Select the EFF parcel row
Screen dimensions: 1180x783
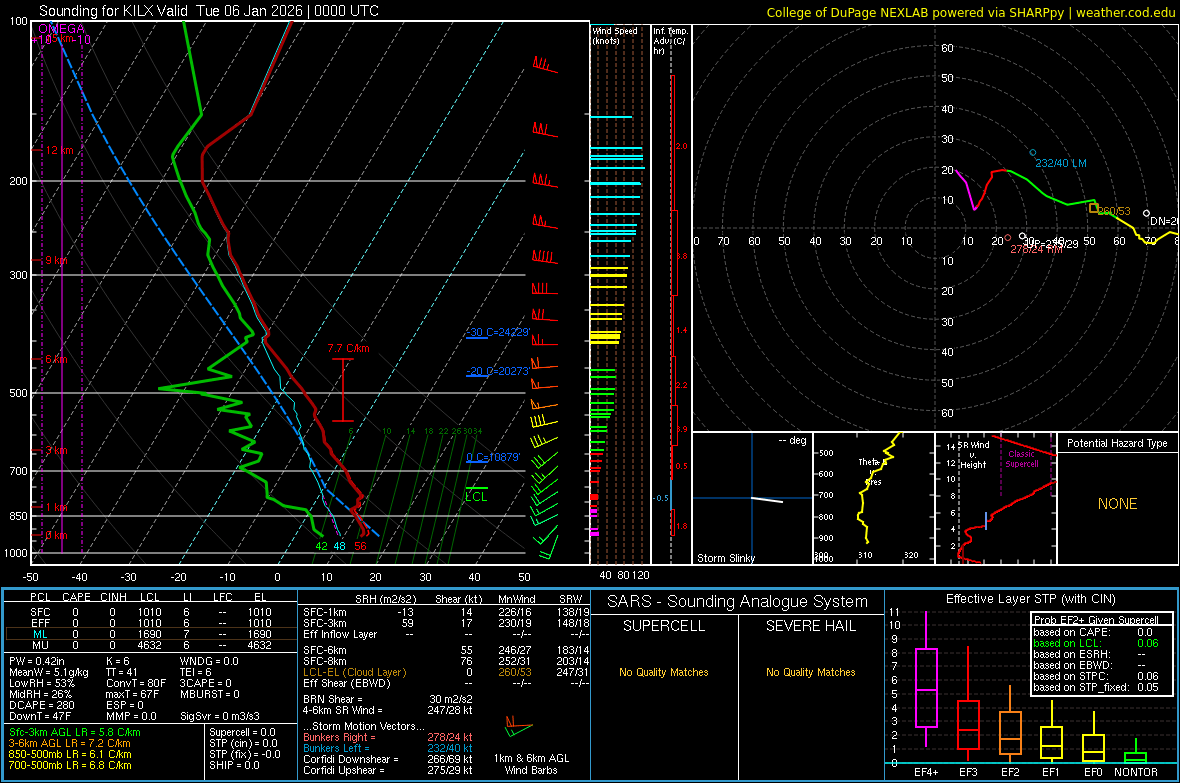(151, 623)
